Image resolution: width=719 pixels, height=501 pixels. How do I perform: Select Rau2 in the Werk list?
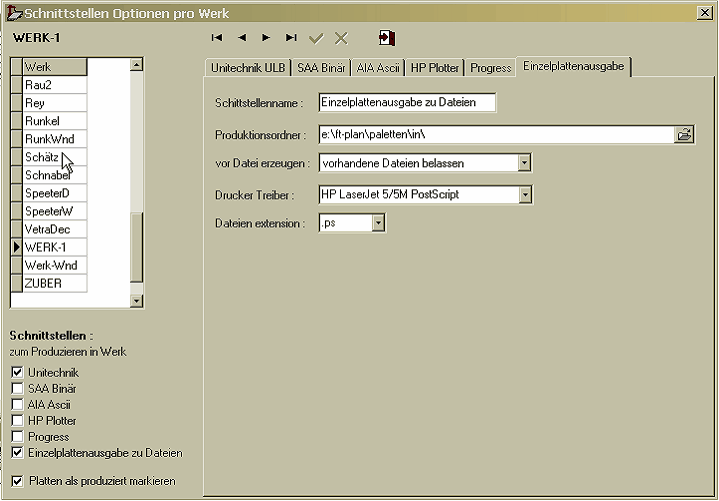55,85
